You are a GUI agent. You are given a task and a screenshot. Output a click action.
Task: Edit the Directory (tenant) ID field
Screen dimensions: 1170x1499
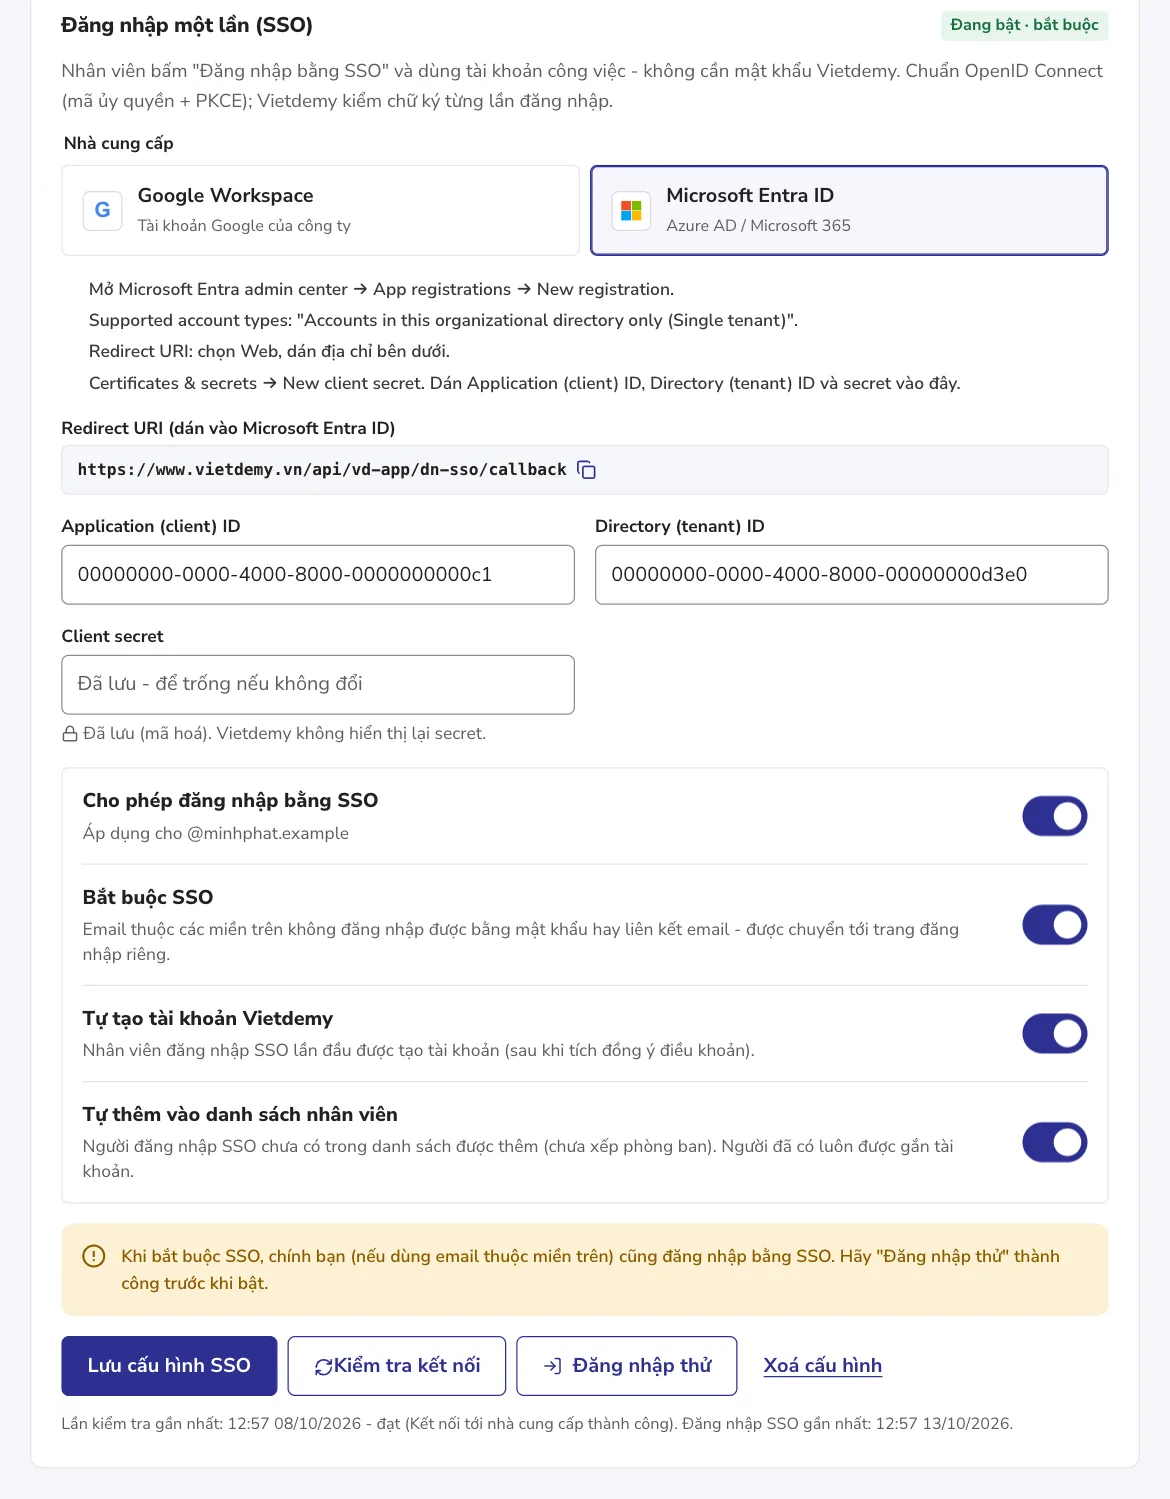coord(852,575)
